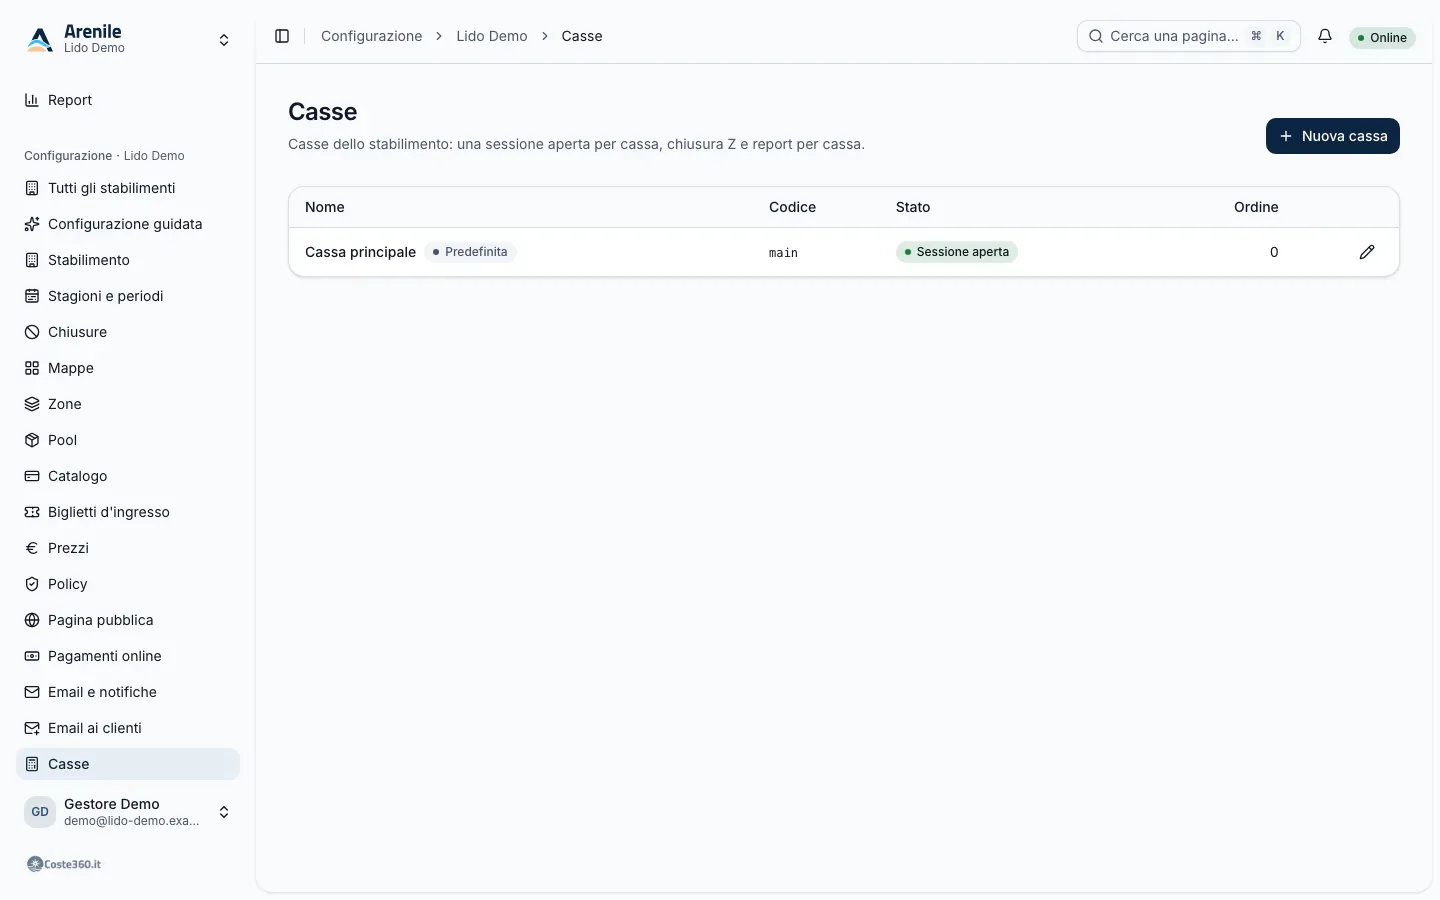The width and height of the screenshot is (1440, 900).
Task: Click the Cassa principale name cell
Action: [x=360, y=252]
